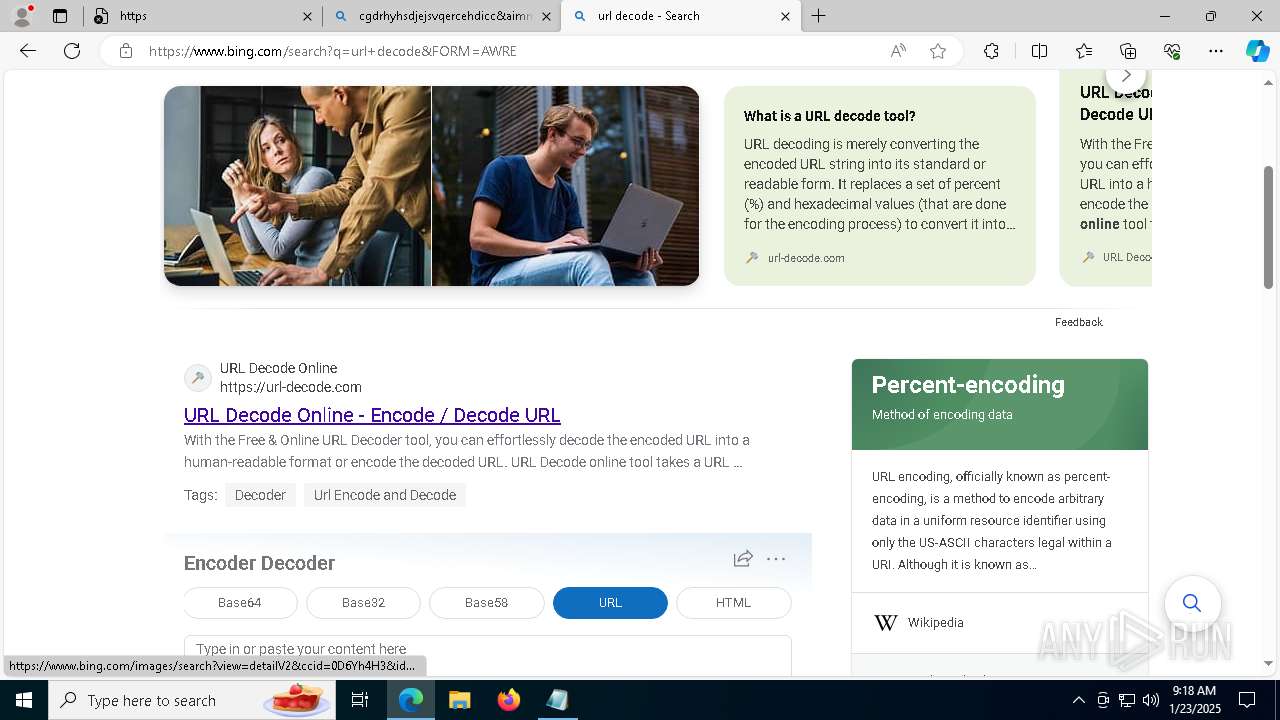Open Favorites list icon
The height and width of the screenshot is (720, 1280).
coord(1084,51)
